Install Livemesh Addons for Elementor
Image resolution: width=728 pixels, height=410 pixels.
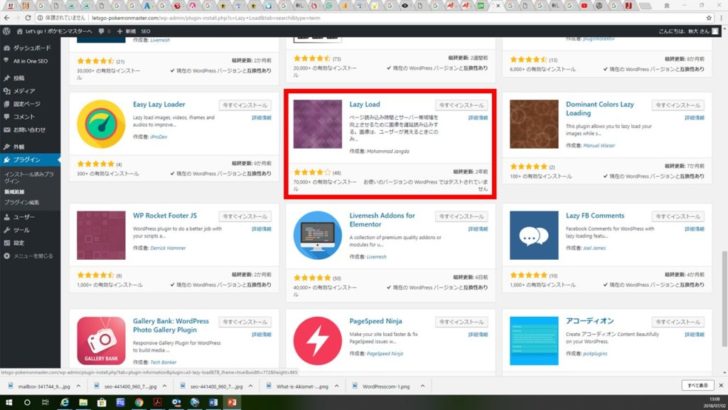point(461,216)
